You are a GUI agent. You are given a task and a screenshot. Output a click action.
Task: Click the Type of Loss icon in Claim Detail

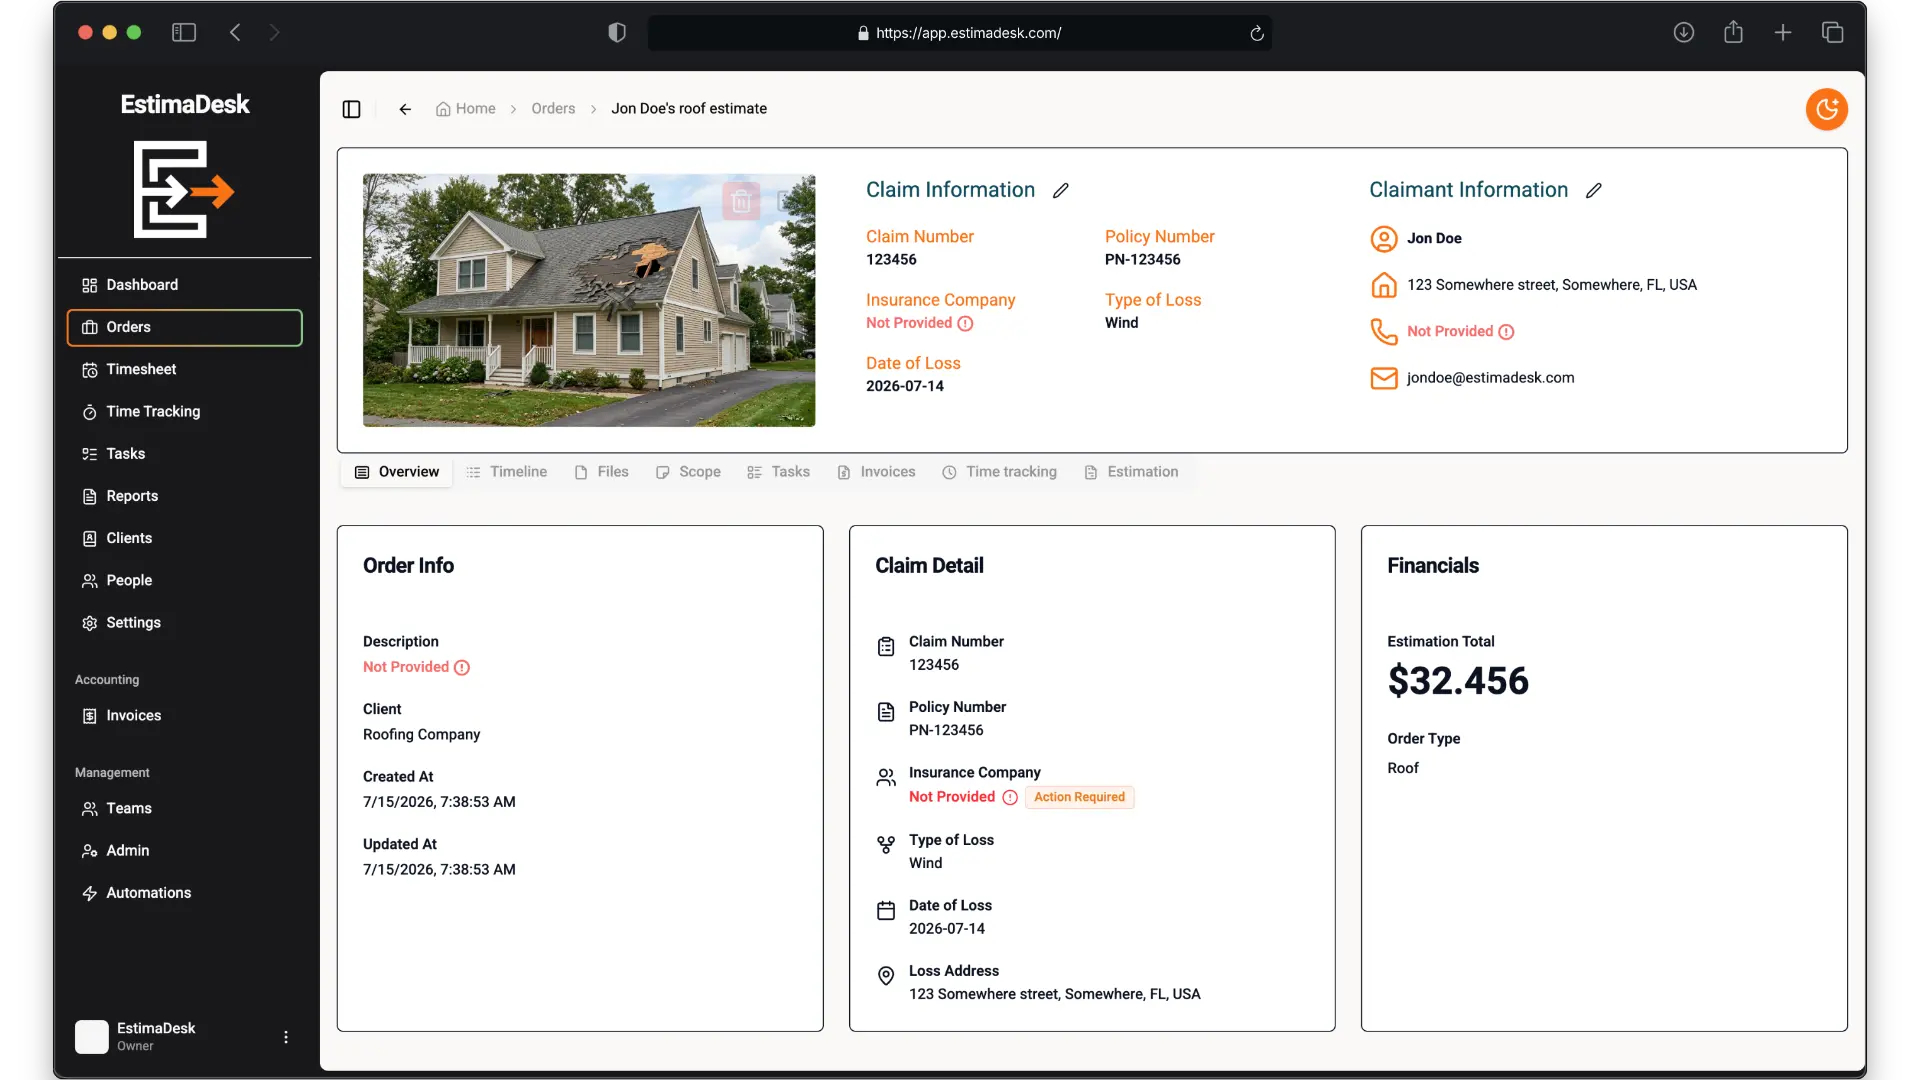886,845
